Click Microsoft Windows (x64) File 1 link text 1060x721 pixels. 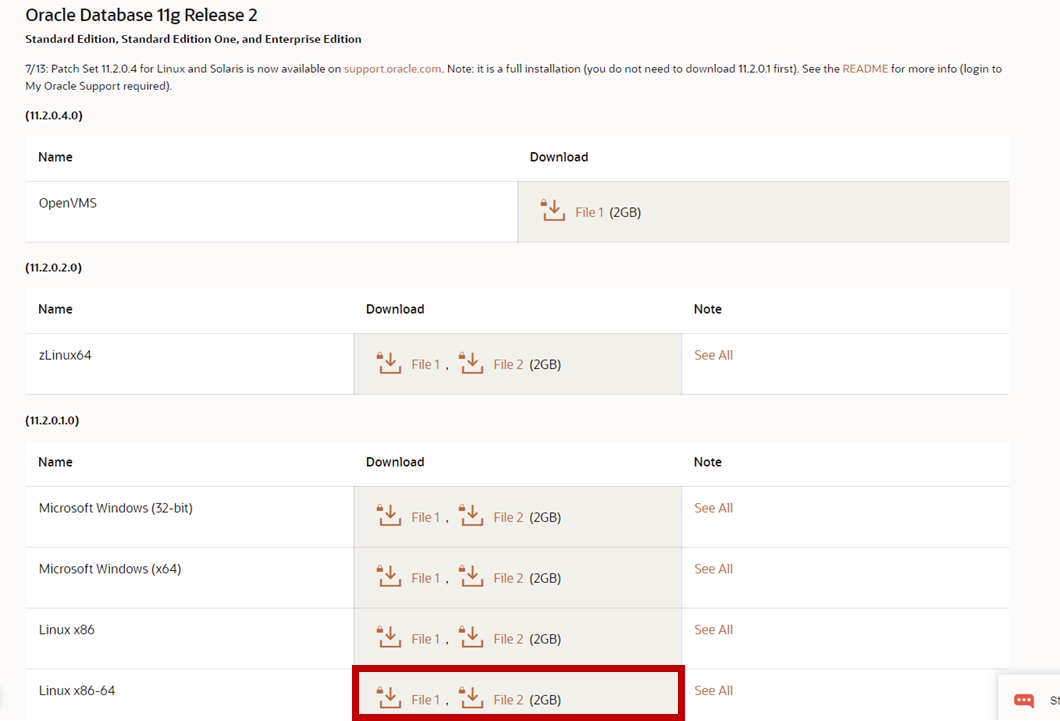[425, 578]
